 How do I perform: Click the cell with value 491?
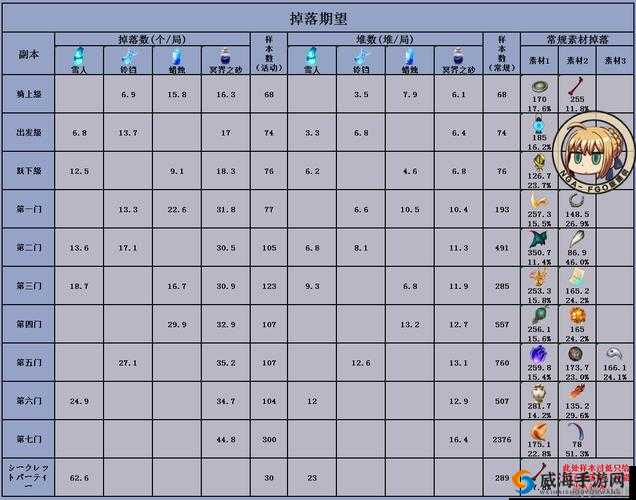[x=502, y=248]
